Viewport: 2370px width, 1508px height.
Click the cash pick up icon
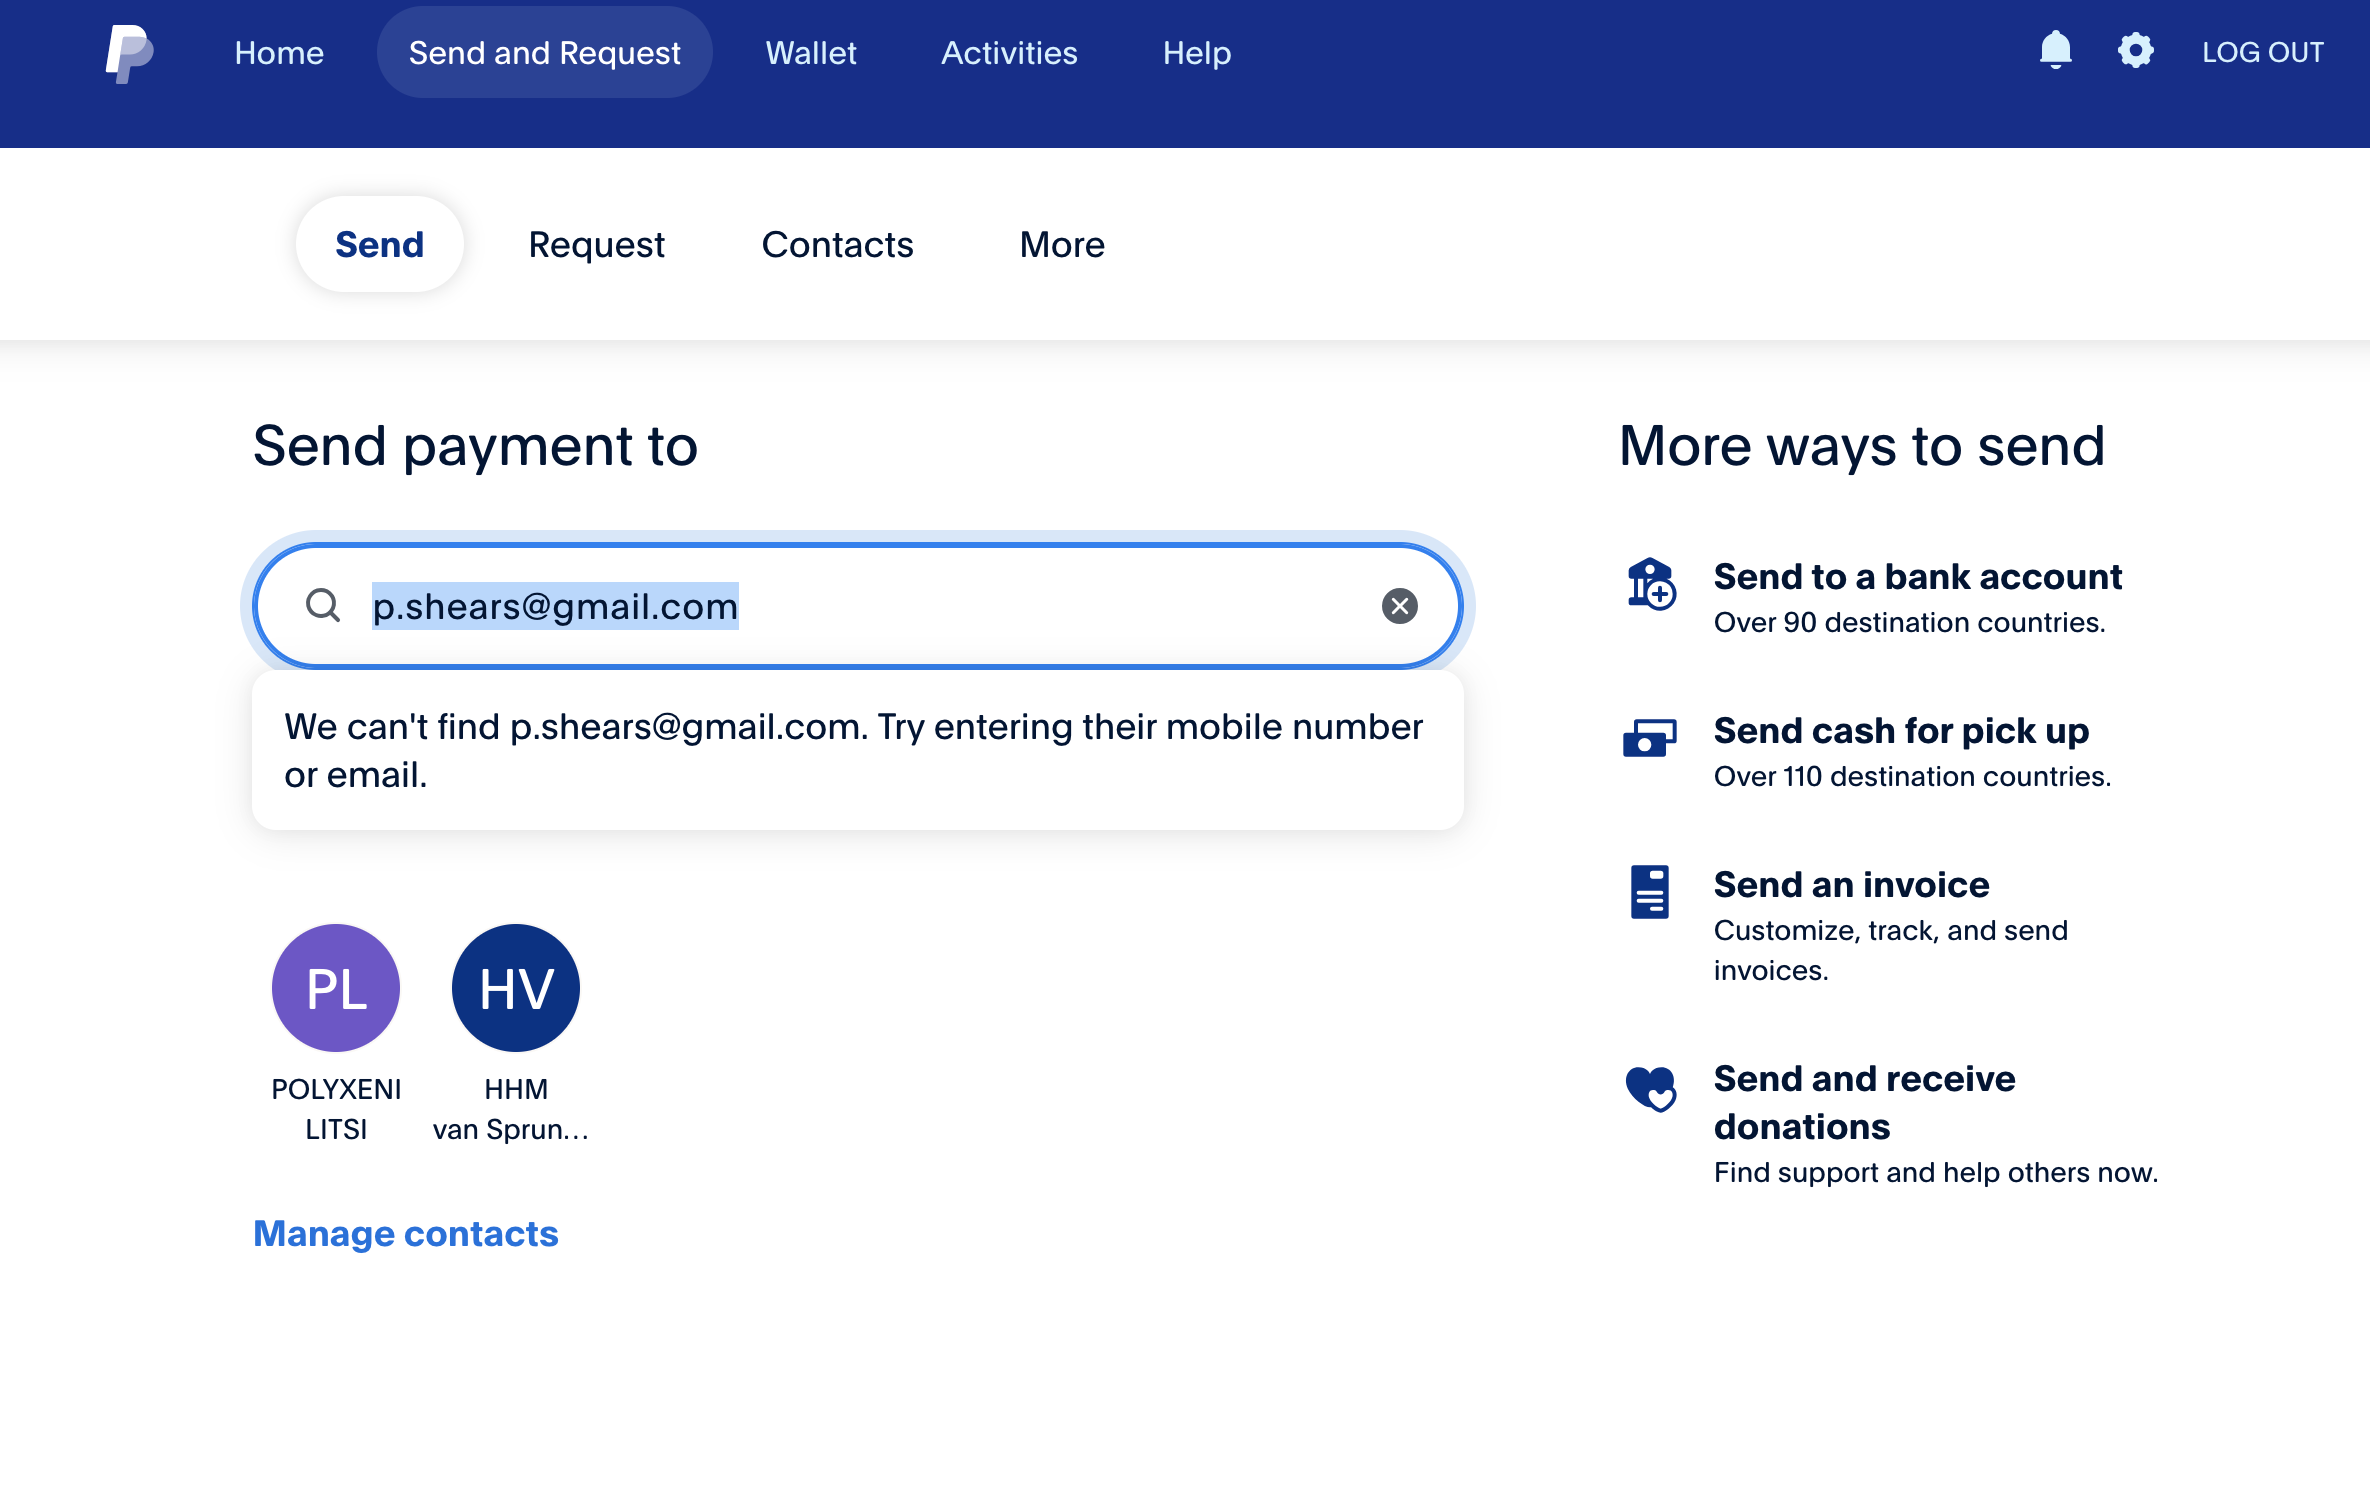(x=1650, y=738)
